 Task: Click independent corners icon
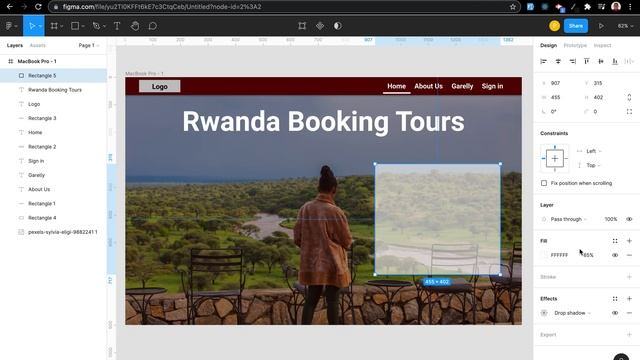(x=629, y=111)
